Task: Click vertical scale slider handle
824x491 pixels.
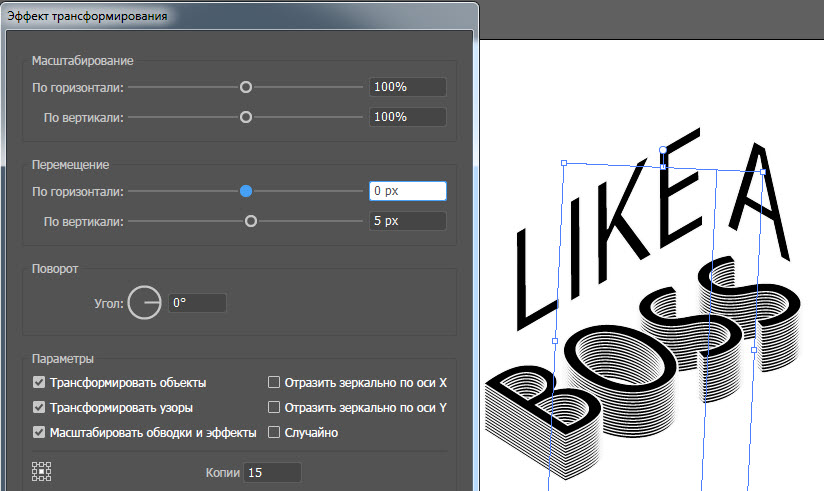Action: click(x=246, y=117)
